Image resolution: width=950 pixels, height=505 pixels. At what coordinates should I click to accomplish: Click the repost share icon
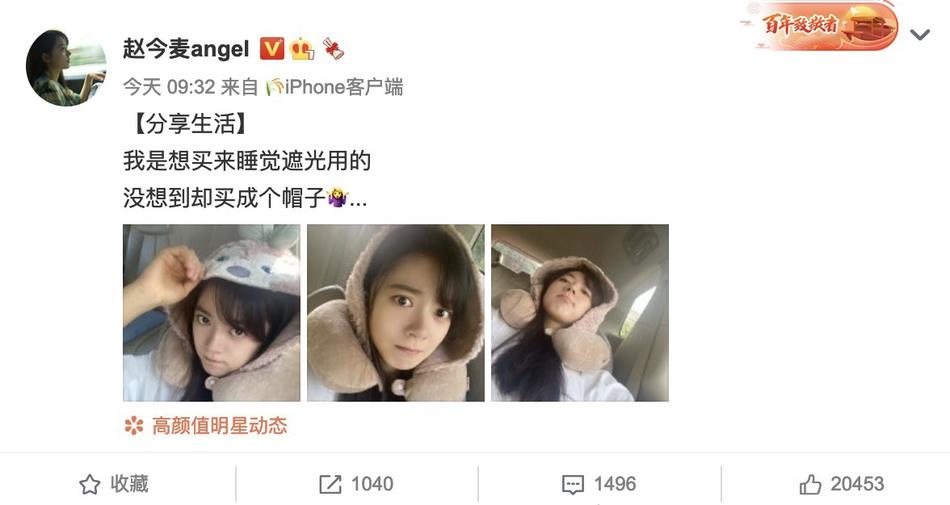click(x=330, y=484)
